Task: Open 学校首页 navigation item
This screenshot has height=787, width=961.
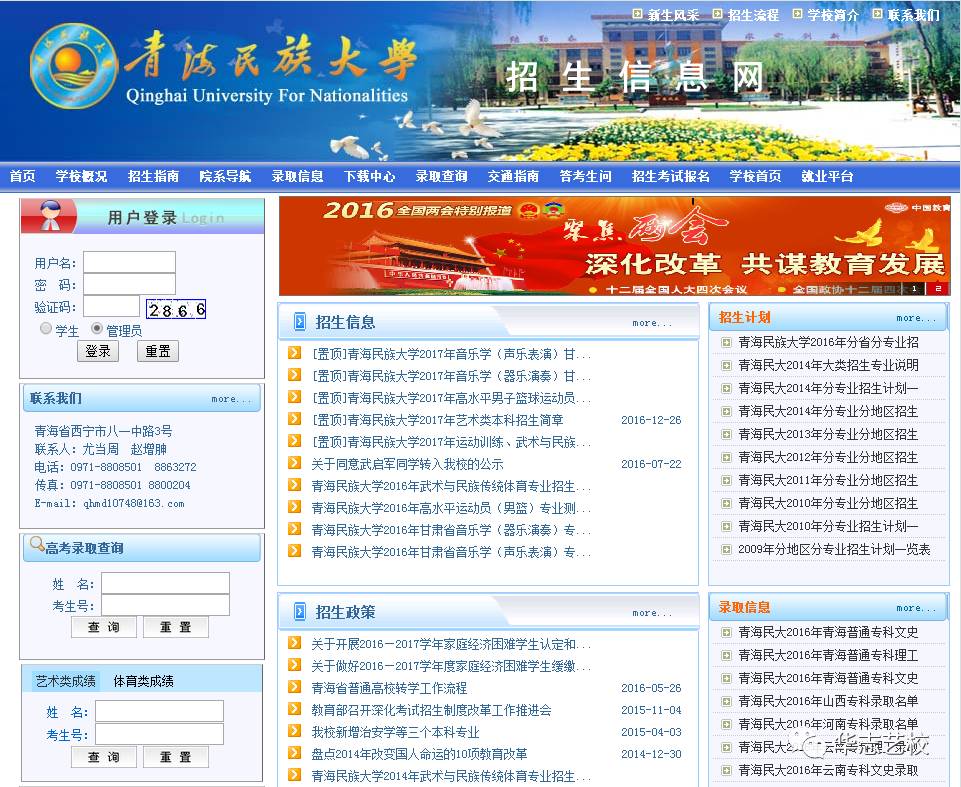Action: (755, 177)
